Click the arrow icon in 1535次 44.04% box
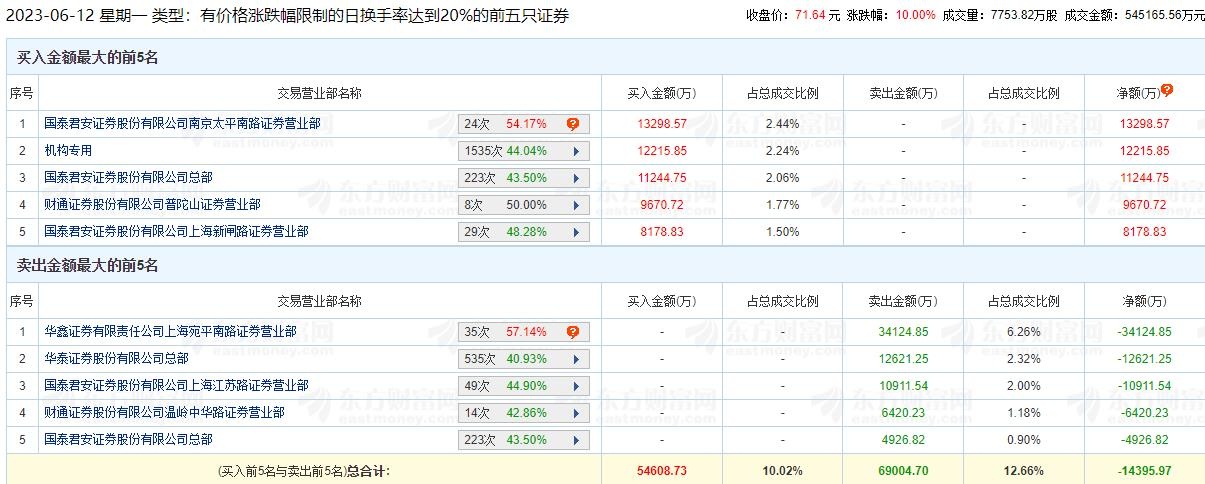Screen dimensions: 1205x484 [x=576, y=151]
